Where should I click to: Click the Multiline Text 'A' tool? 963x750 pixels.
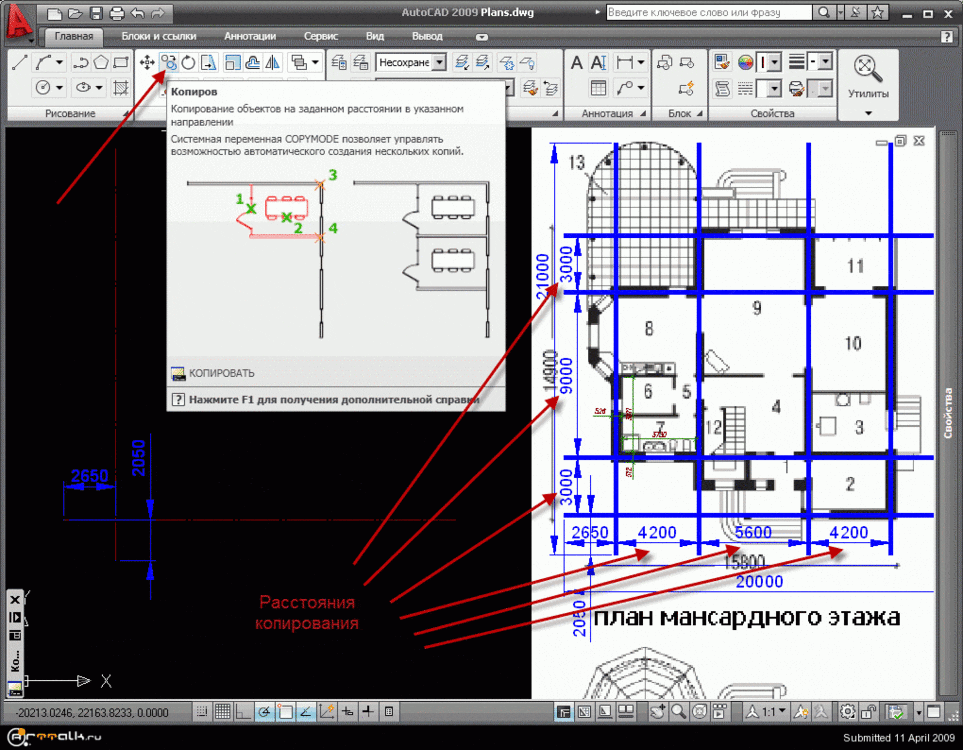[x=577, y=63]
